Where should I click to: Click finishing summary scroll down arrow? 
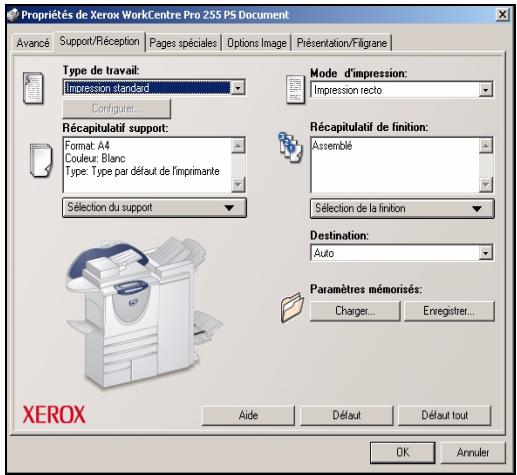486,184
